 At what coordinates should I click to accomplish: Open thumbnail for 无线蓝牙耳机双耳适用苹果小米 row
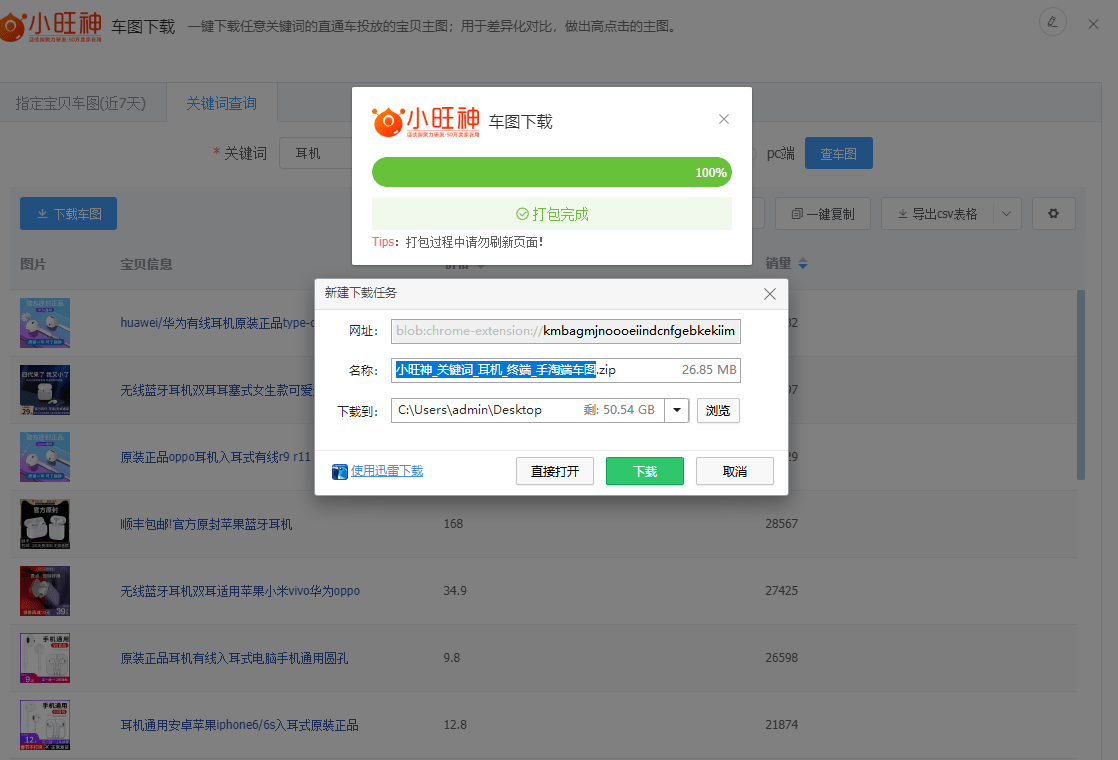coord(45,591)
